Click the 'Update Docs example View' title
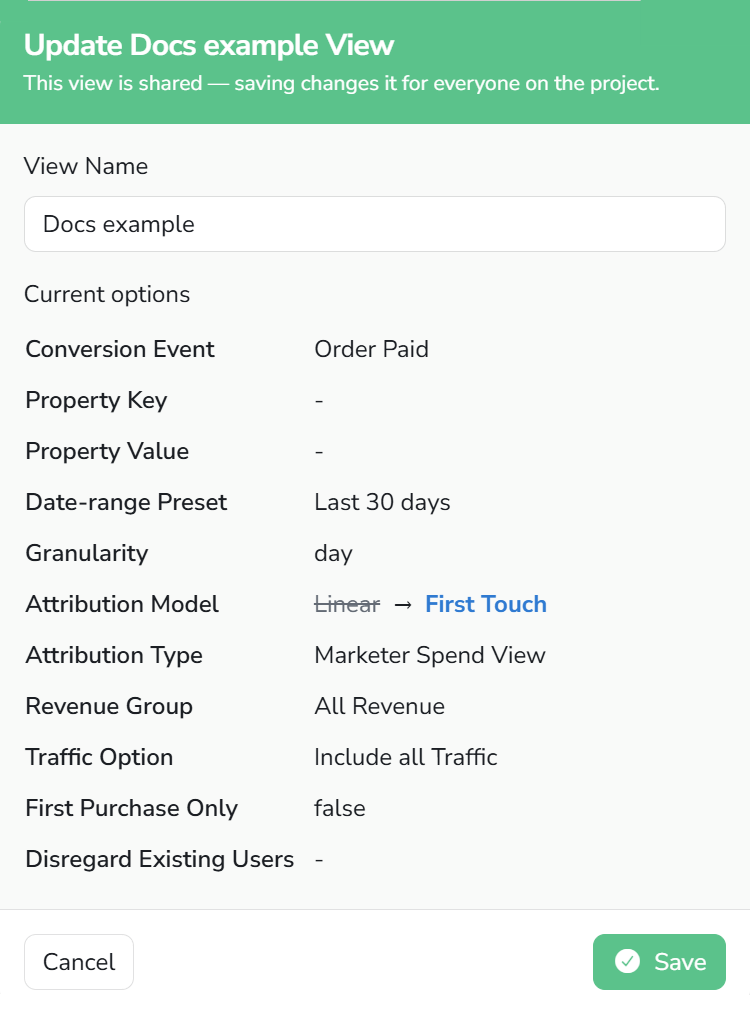The width and height of the screenshot is (750, 1014). pos(209,45)
